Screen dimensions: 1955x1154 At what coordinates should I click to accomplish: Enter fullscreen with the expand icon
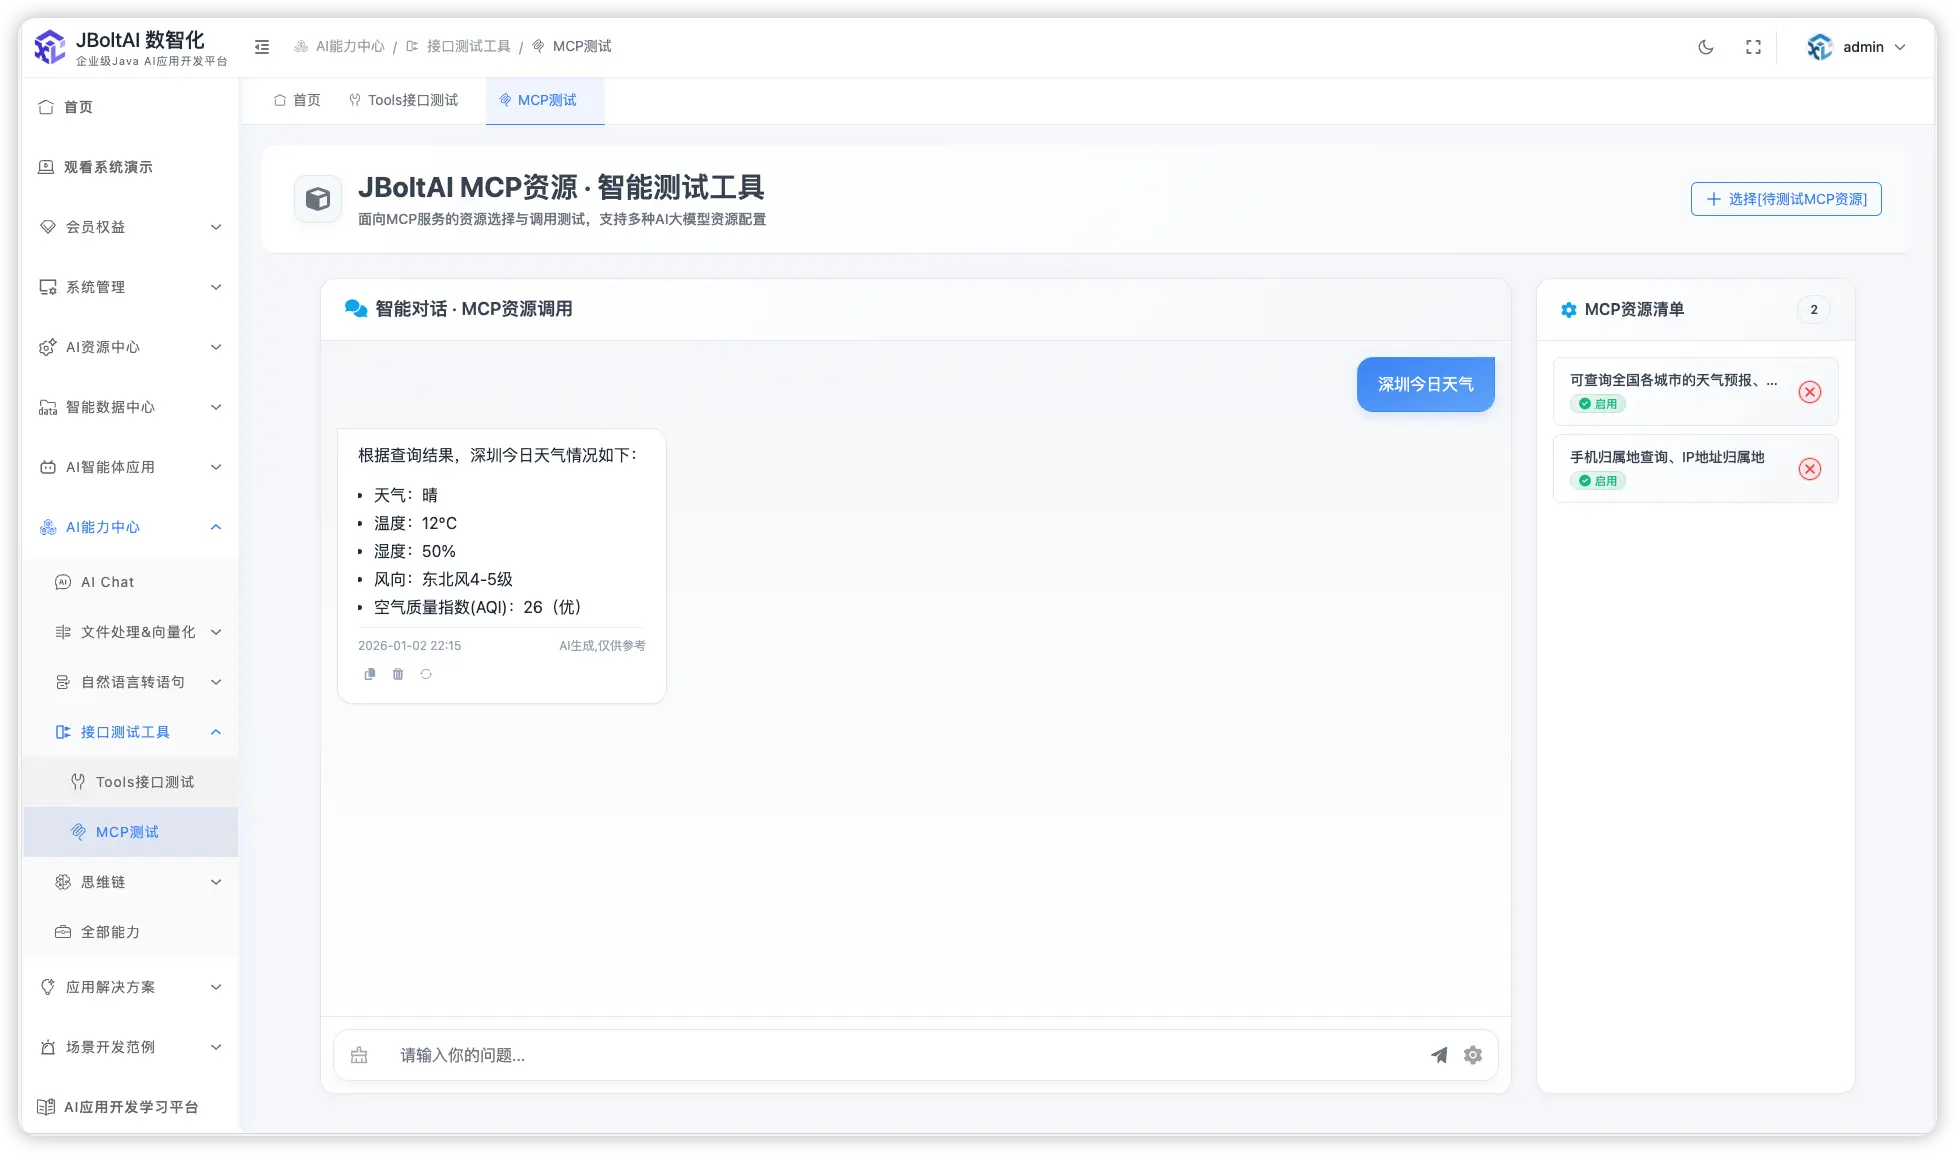(1753, 46)
